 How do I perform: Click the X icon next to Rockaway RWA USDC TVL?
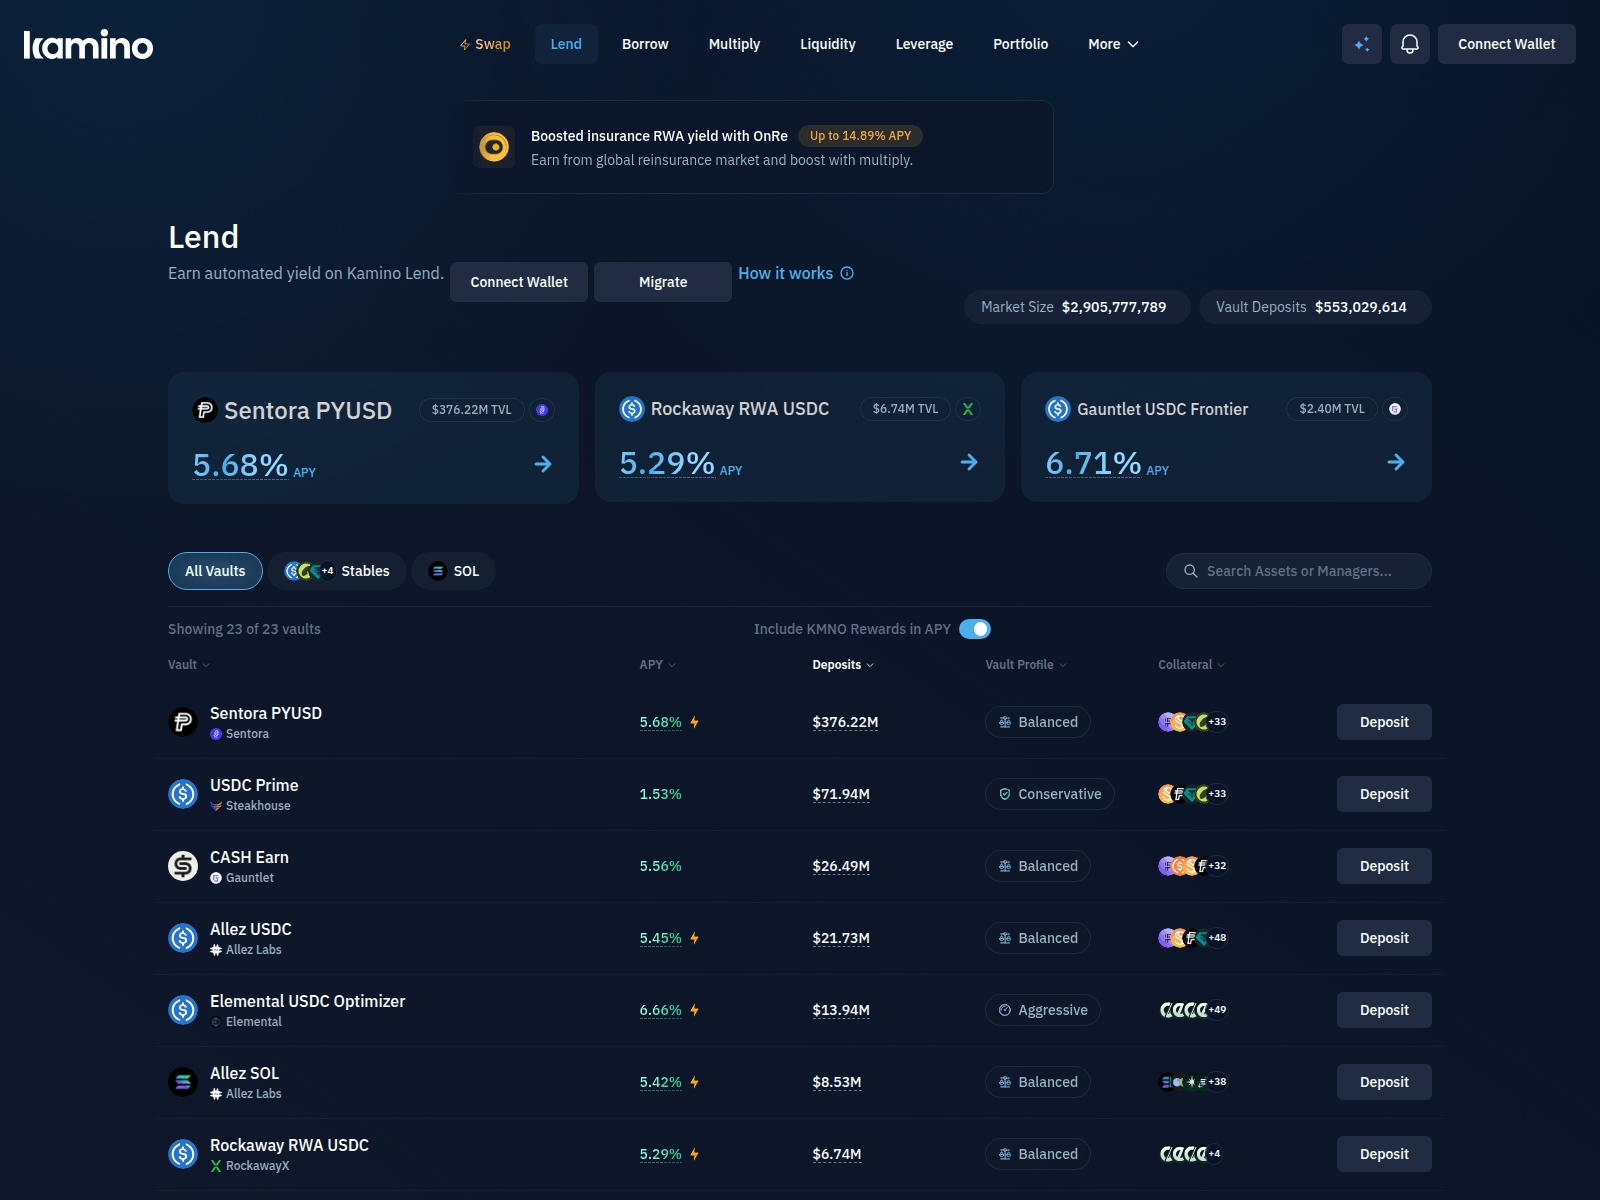click(x=967, y=409)
